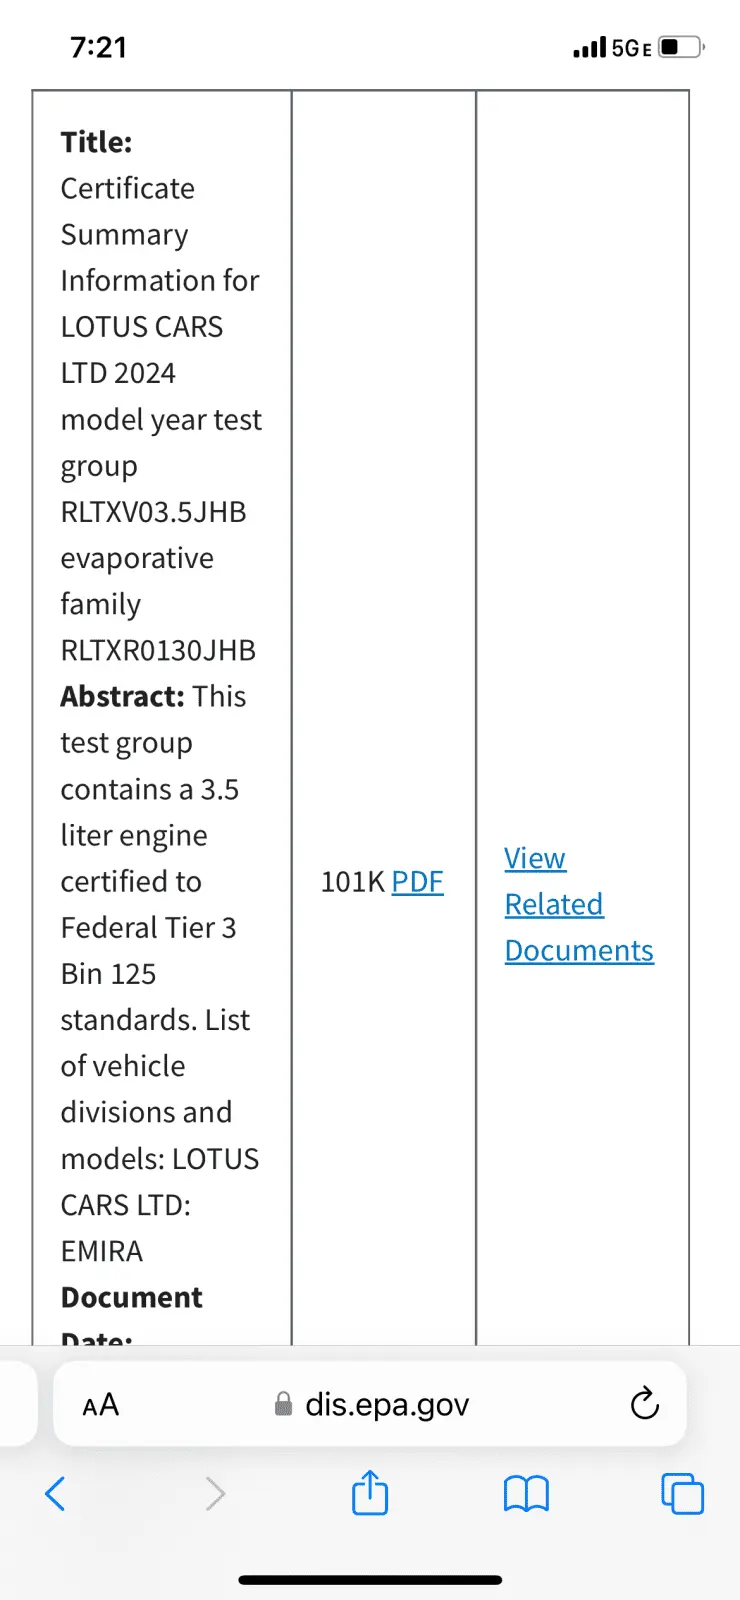Image resolution: width=740 pixels, height=1600 pixels.
Task: Open the Bookmarks book icon
Action: (526, 1494)
